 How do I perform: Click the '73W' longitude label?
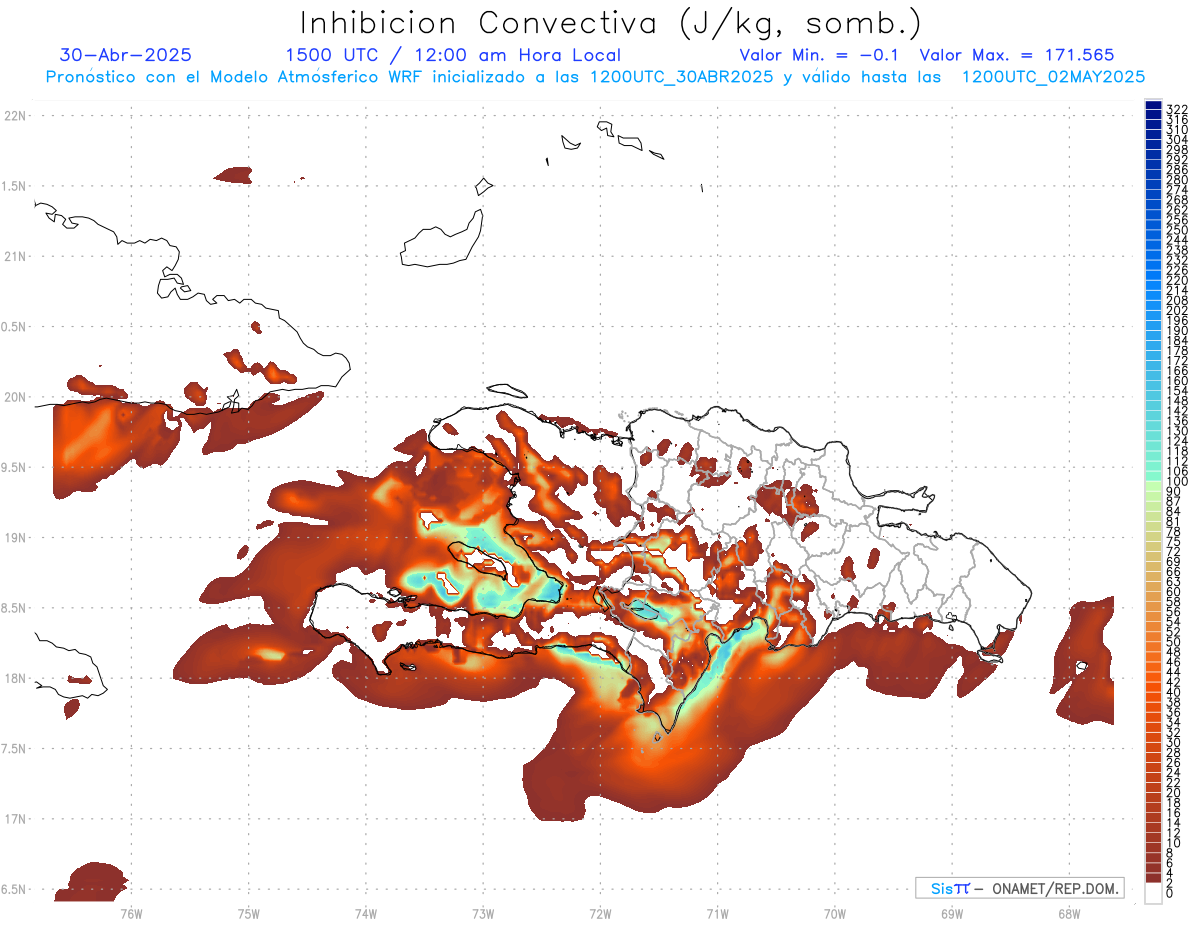click(x=483, y=912)
